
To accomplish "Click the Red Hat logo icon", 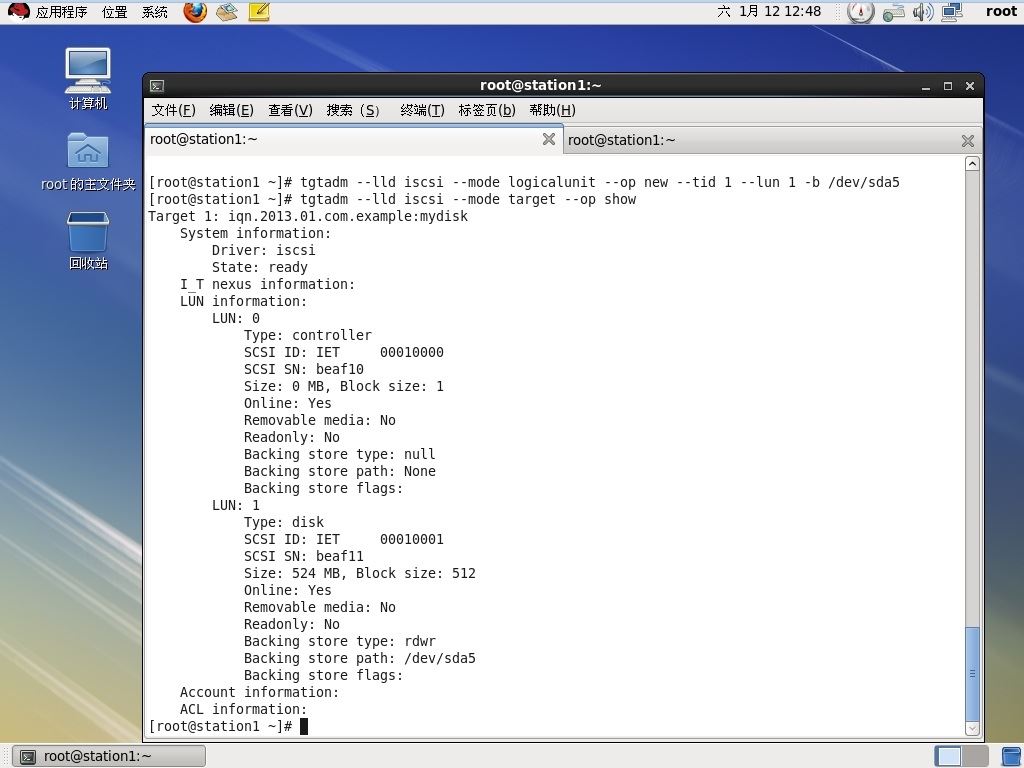I will click(18, 12).
